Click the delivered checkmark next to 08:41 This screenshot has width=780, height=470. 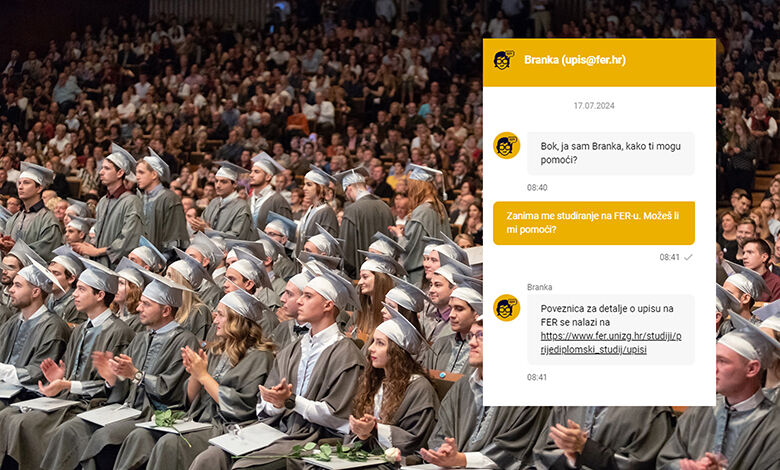tap(688, 257)
